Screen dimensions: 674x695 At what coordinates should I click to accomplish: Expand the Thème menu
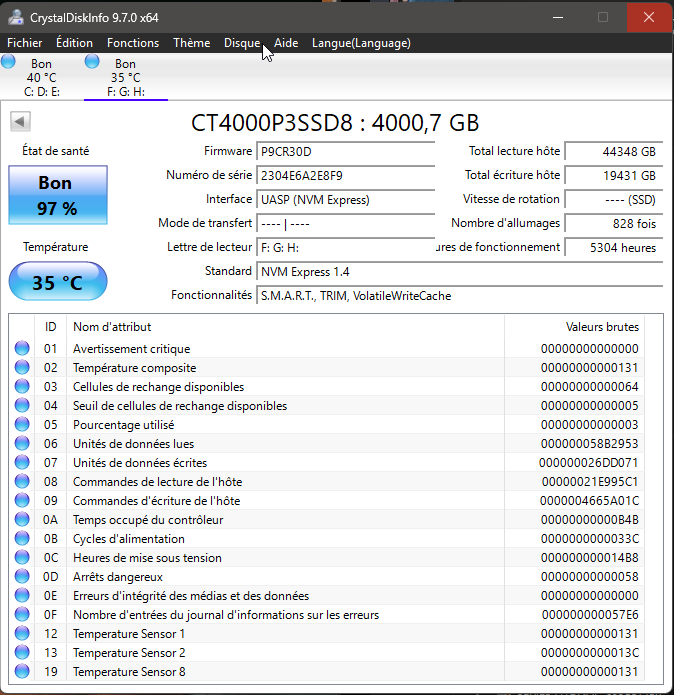coord(191,43)
